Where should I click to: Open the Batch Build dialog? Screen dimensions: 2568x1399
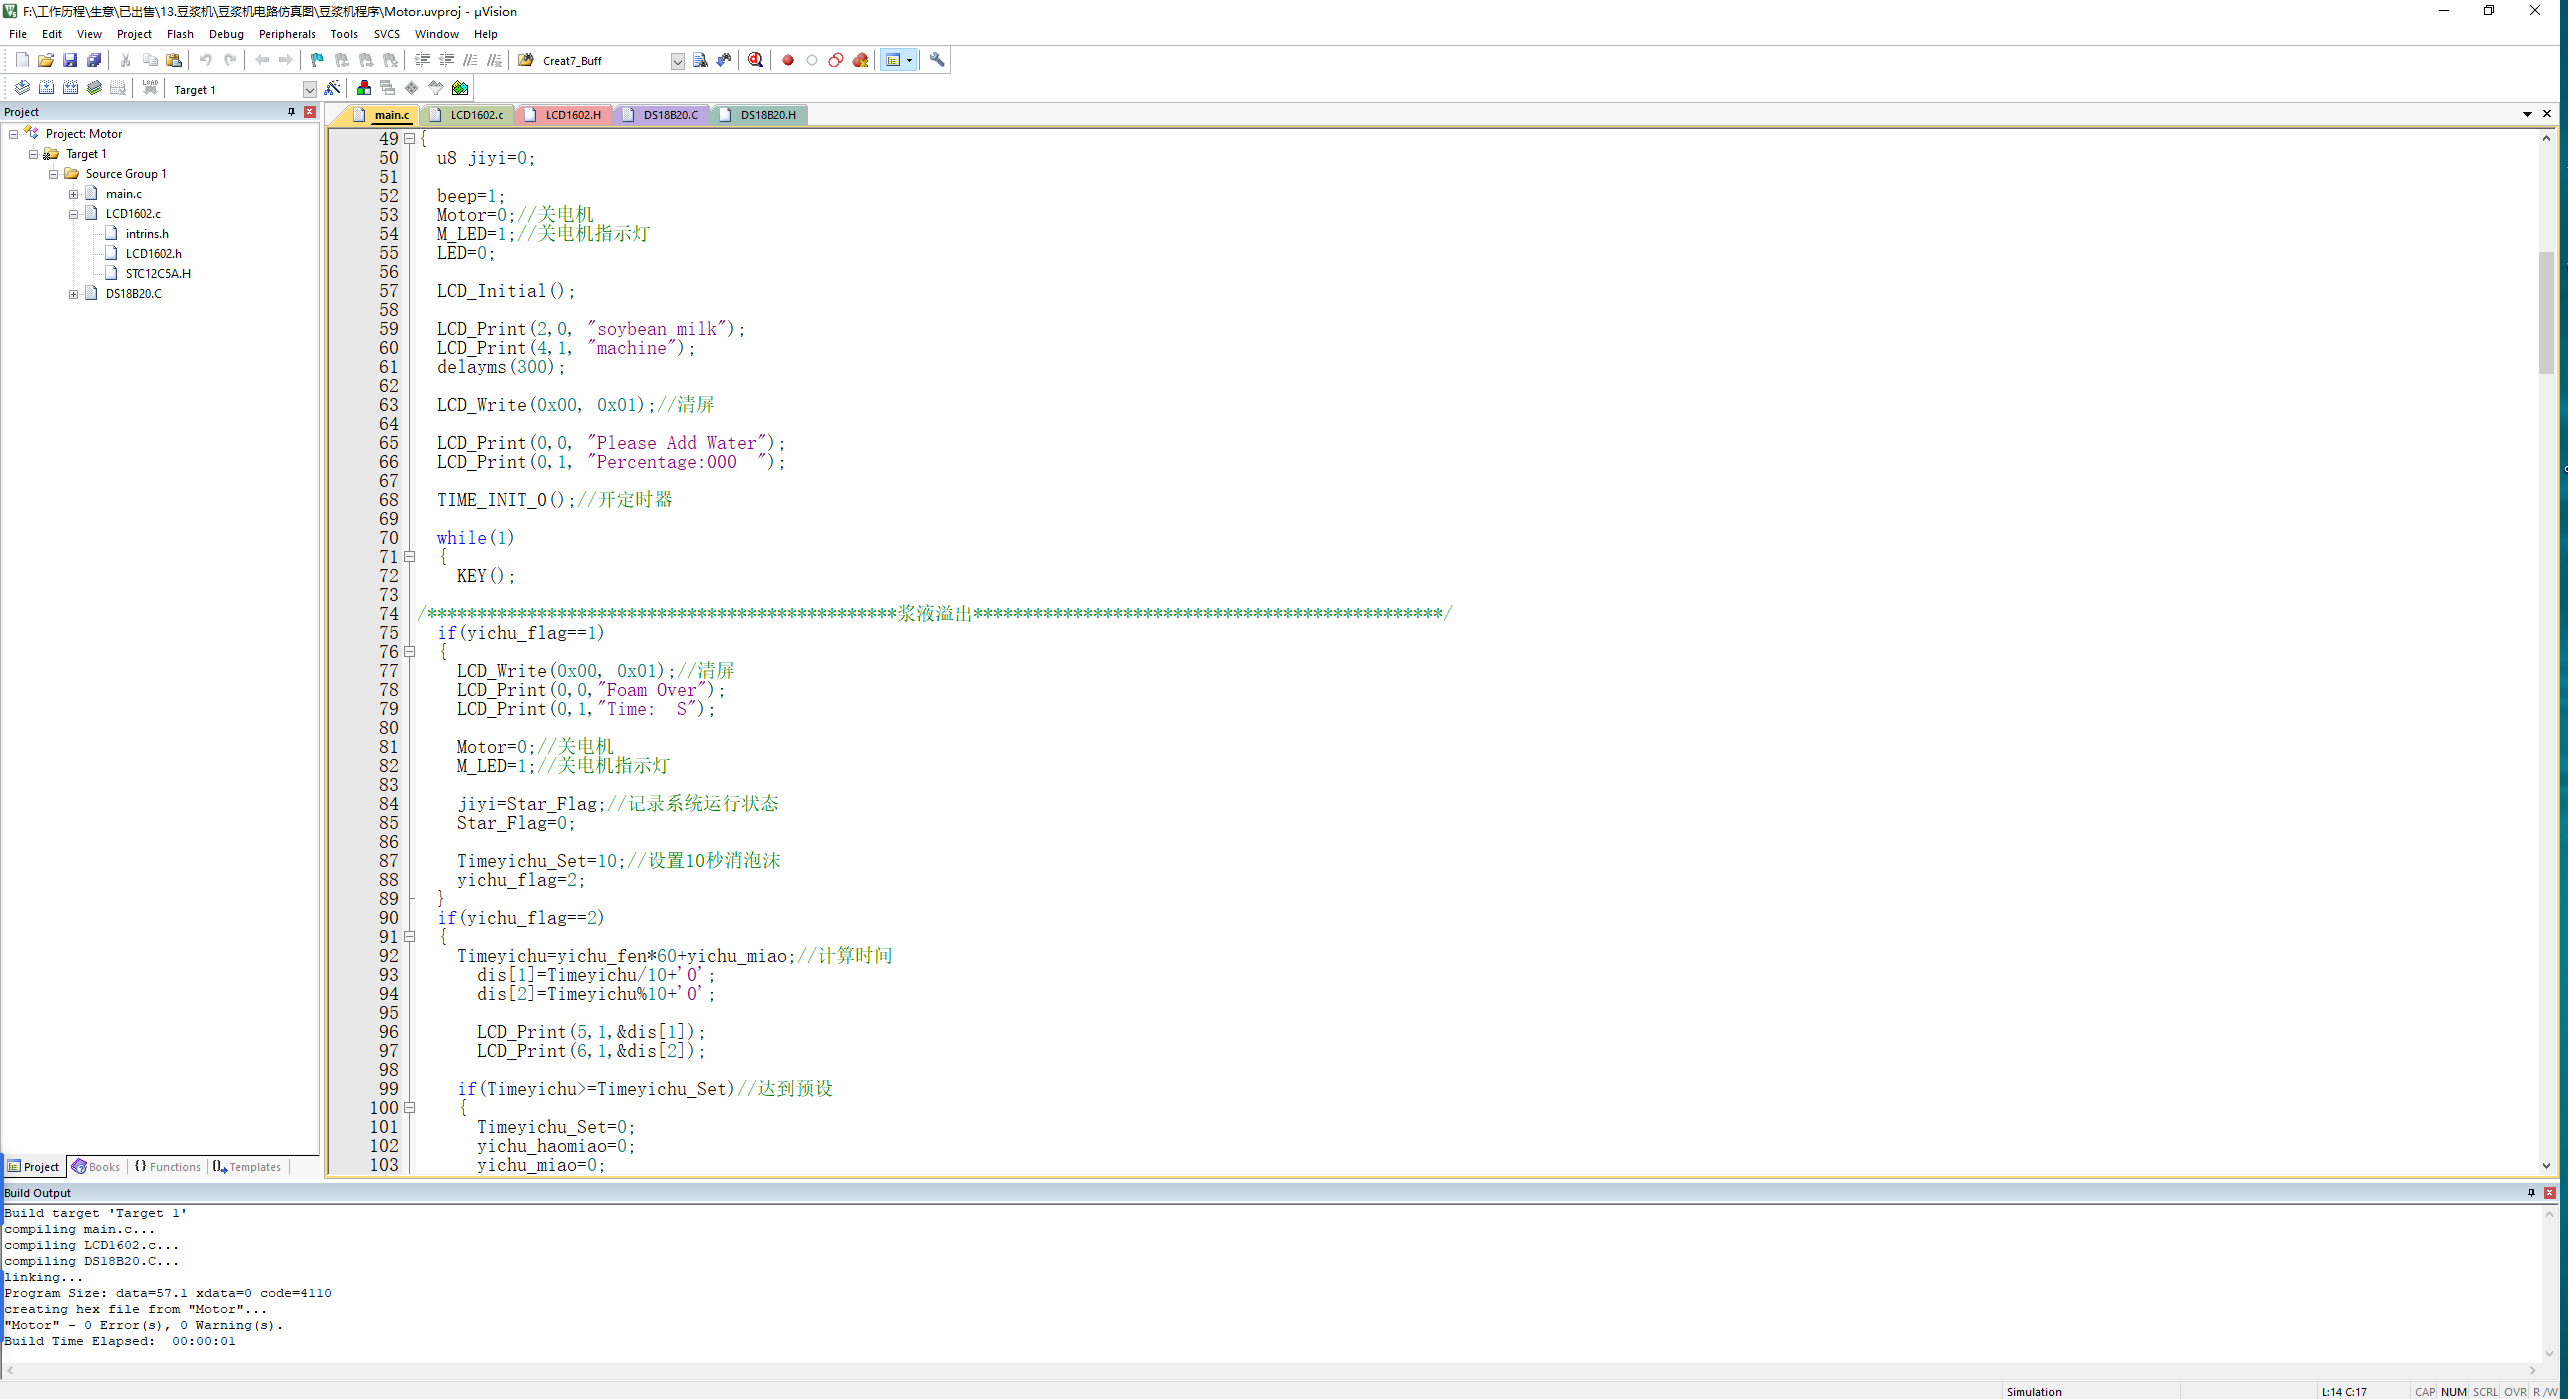click(x=94, y=88)
